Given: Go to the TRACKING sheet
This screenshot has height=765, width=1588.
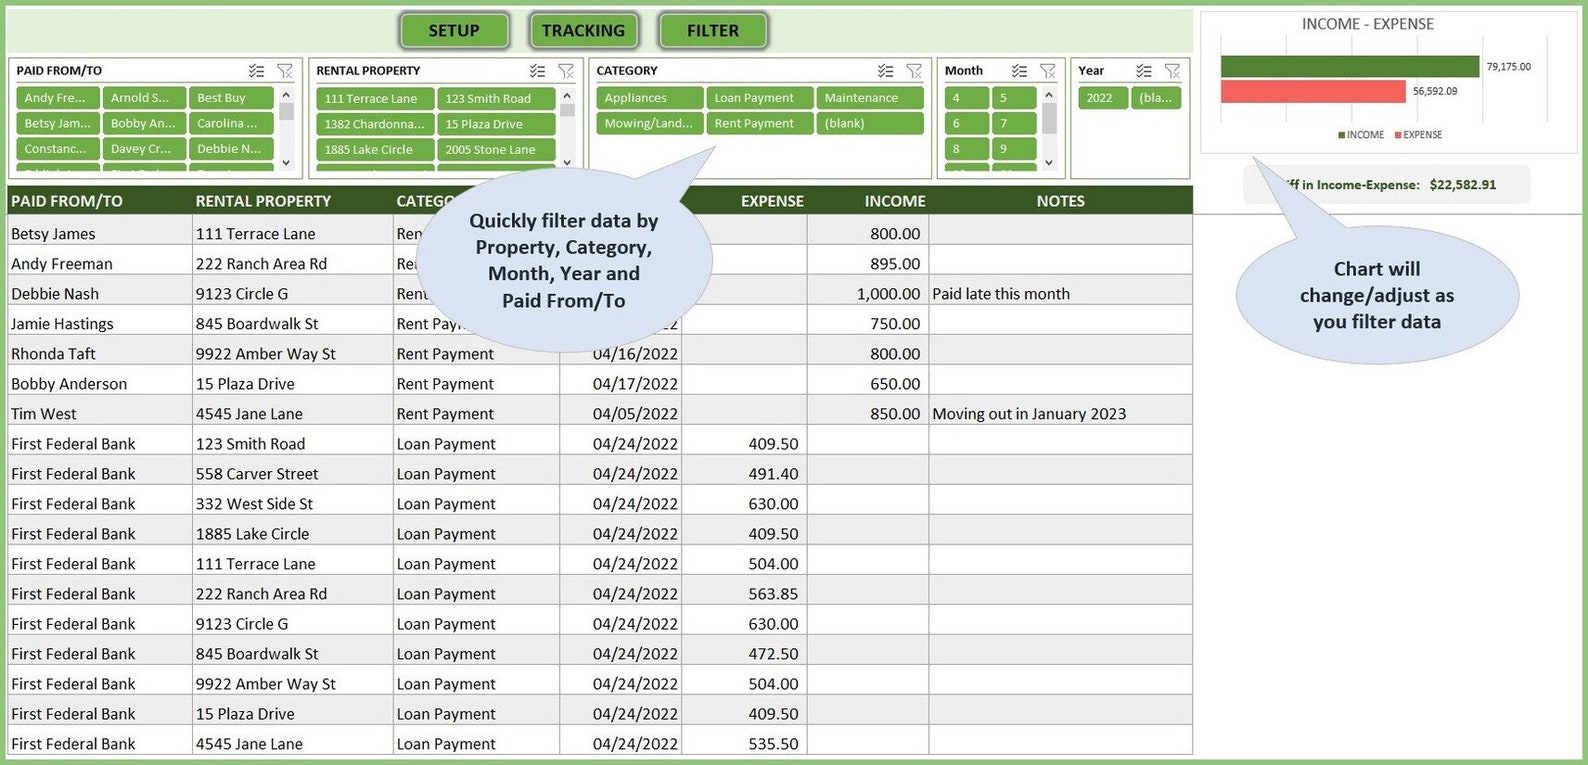Looking at the screenshot, I should coord(583,31).
